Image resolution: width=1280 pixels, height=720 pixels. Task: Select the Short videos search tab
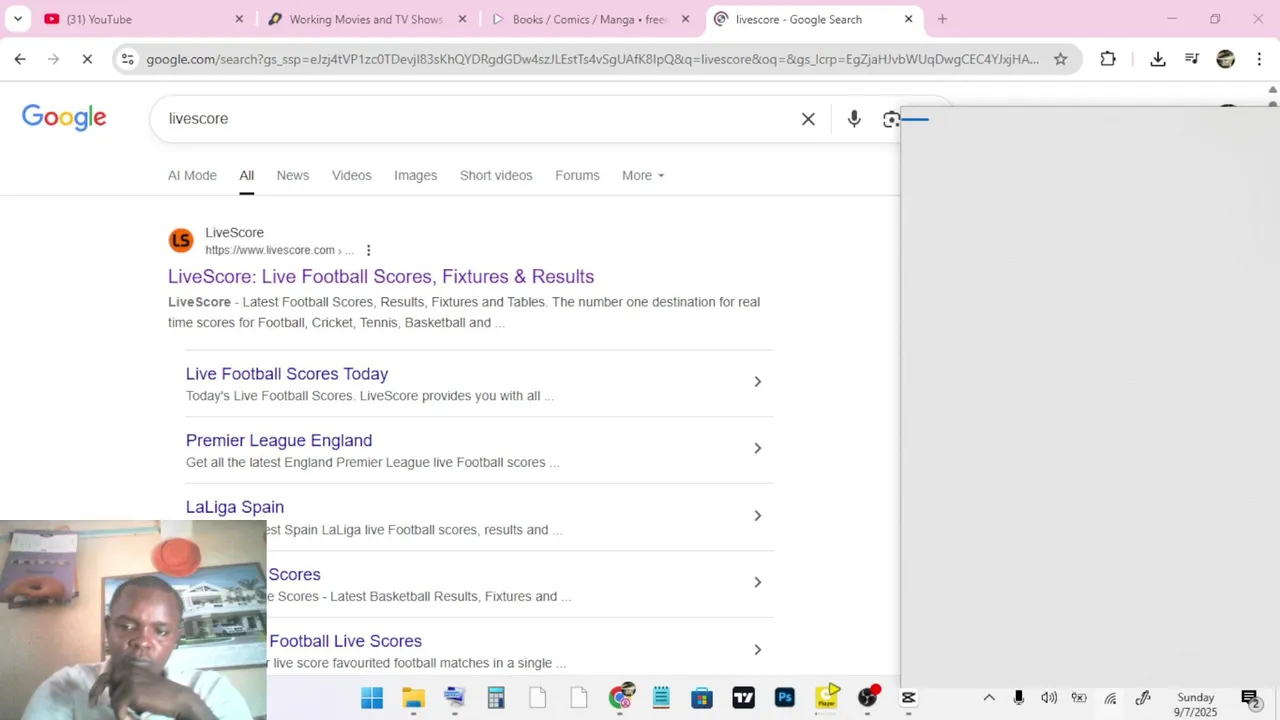click(496, 175)
